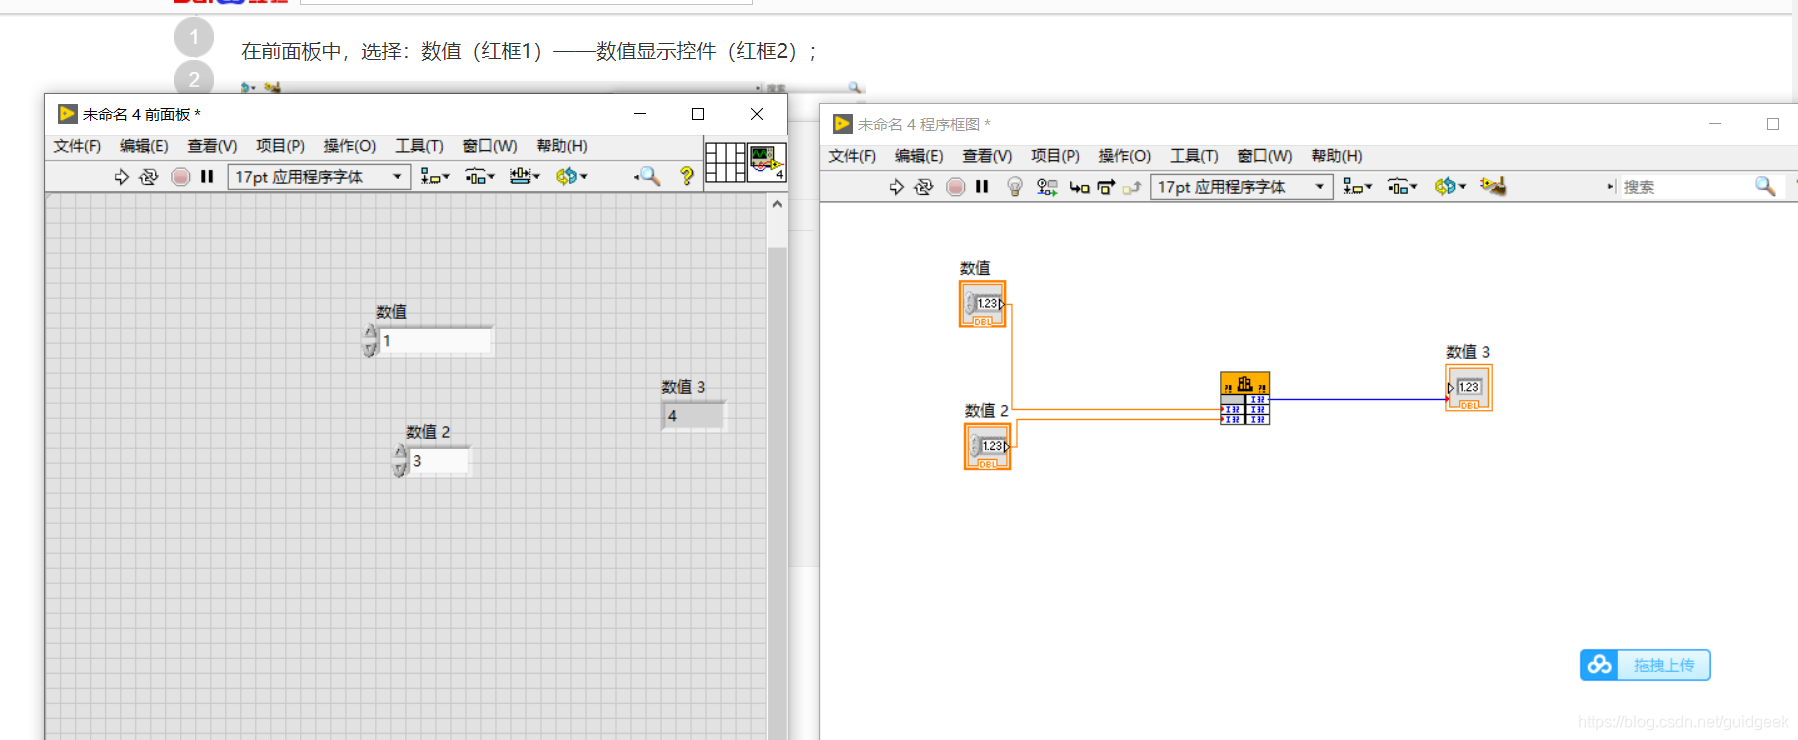
Task: Click search magnifier in block diagram toolbar
Action: click(1765, 187)
